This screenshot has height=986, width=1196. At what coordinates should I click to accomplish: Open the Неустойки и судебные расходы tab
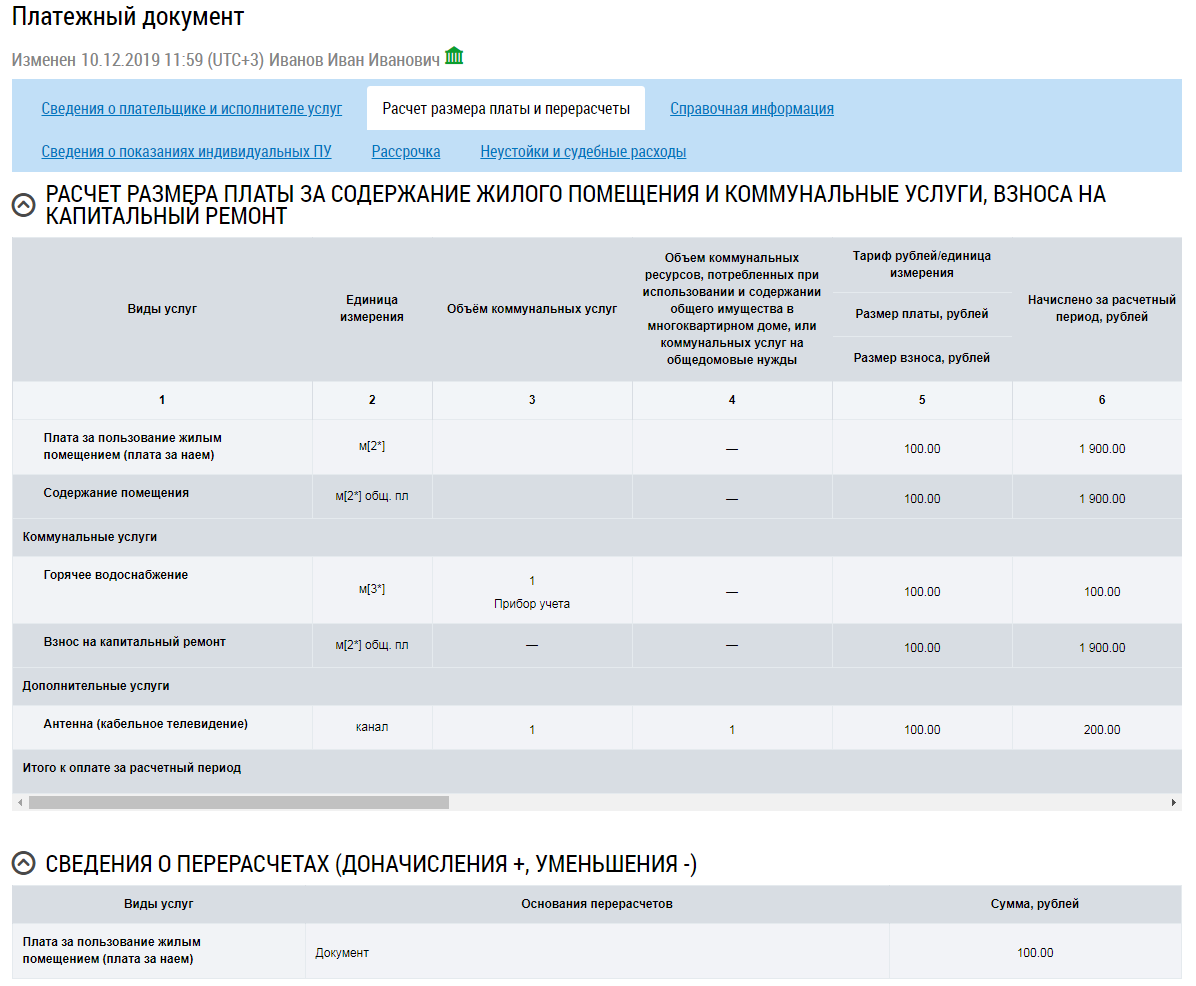coord(583,152)
